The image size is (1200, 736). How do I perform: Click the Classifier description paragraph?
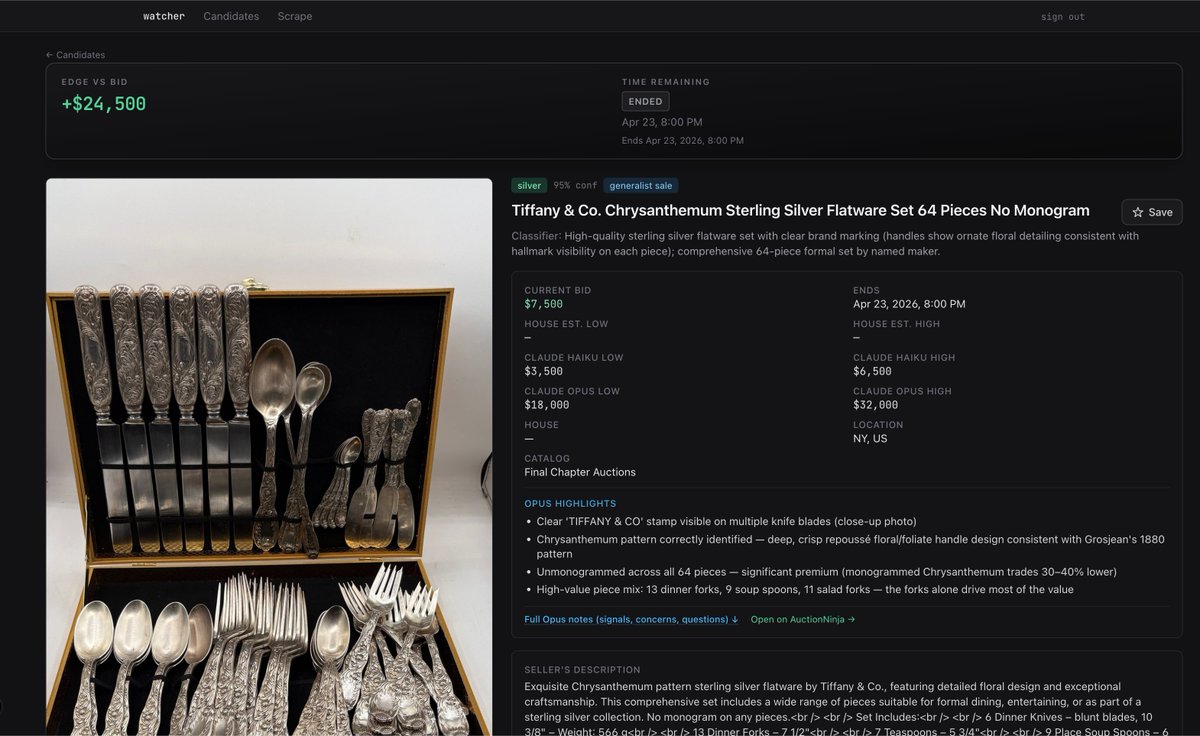(825, 244)
